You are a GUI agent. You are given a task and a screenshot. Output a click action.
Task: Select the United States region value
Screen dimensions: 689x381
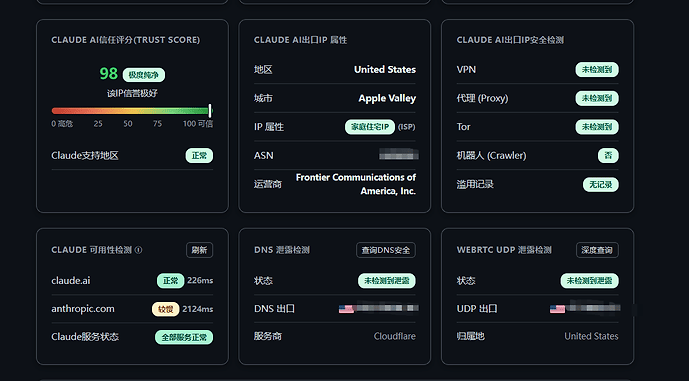pos(384,69)
